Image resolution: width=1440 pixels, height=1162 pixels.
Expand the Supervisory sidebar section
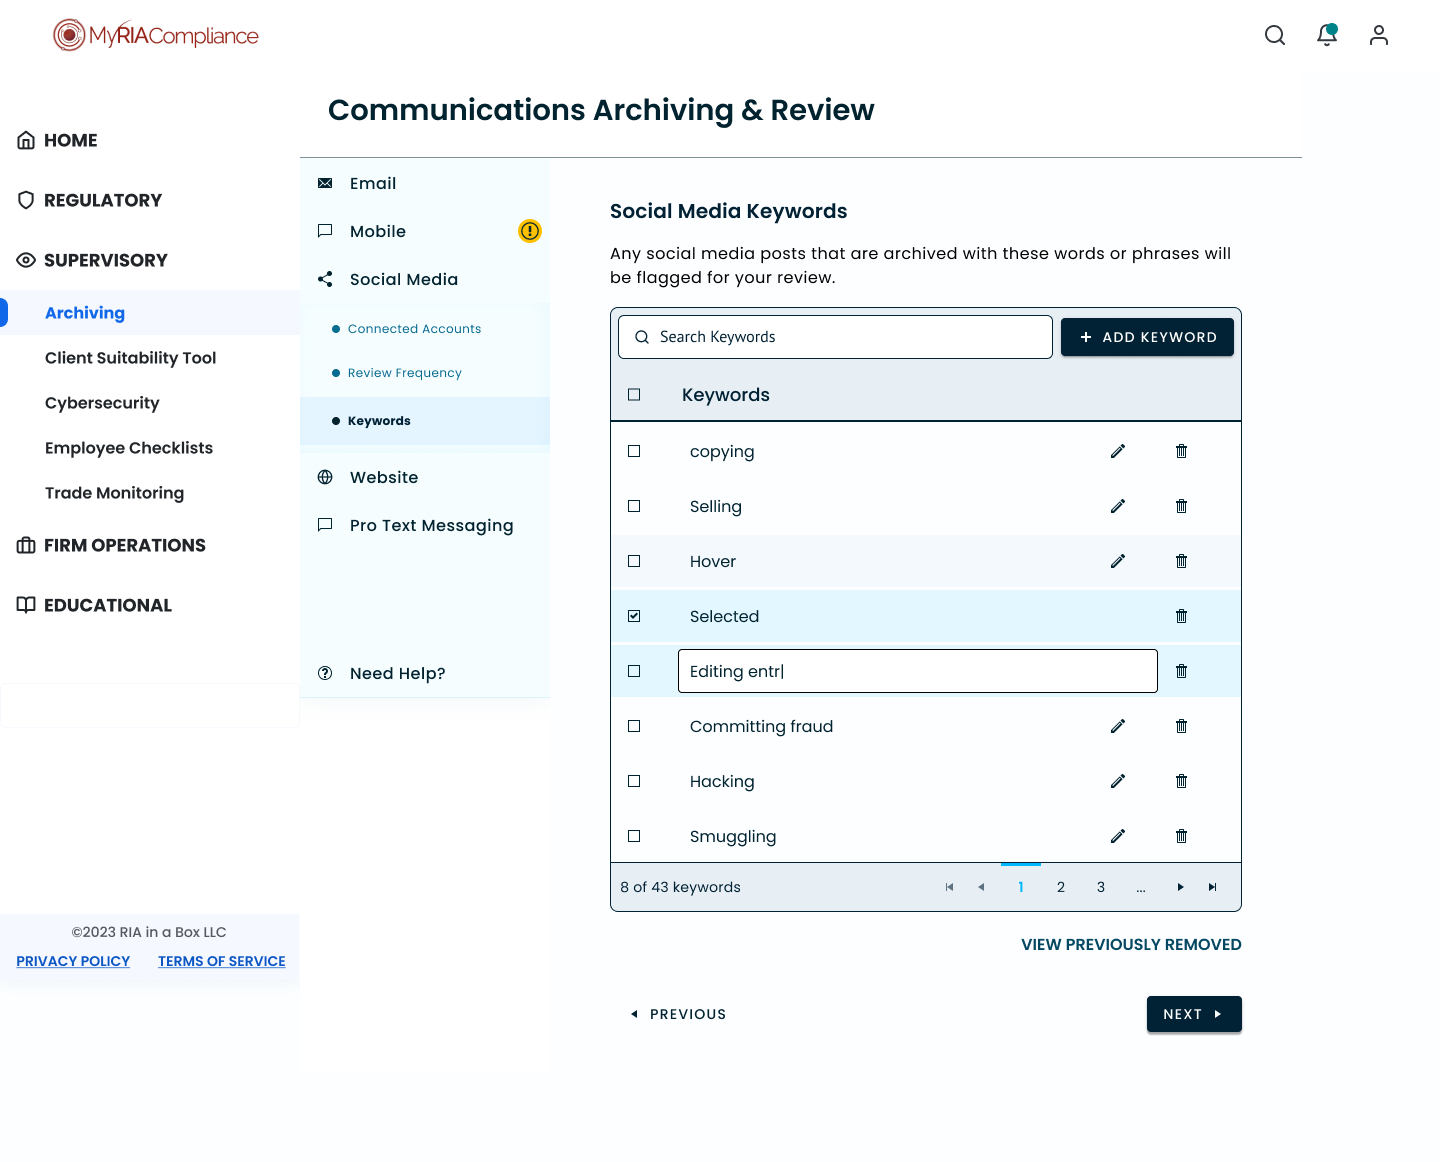click(x=92, y=260)
